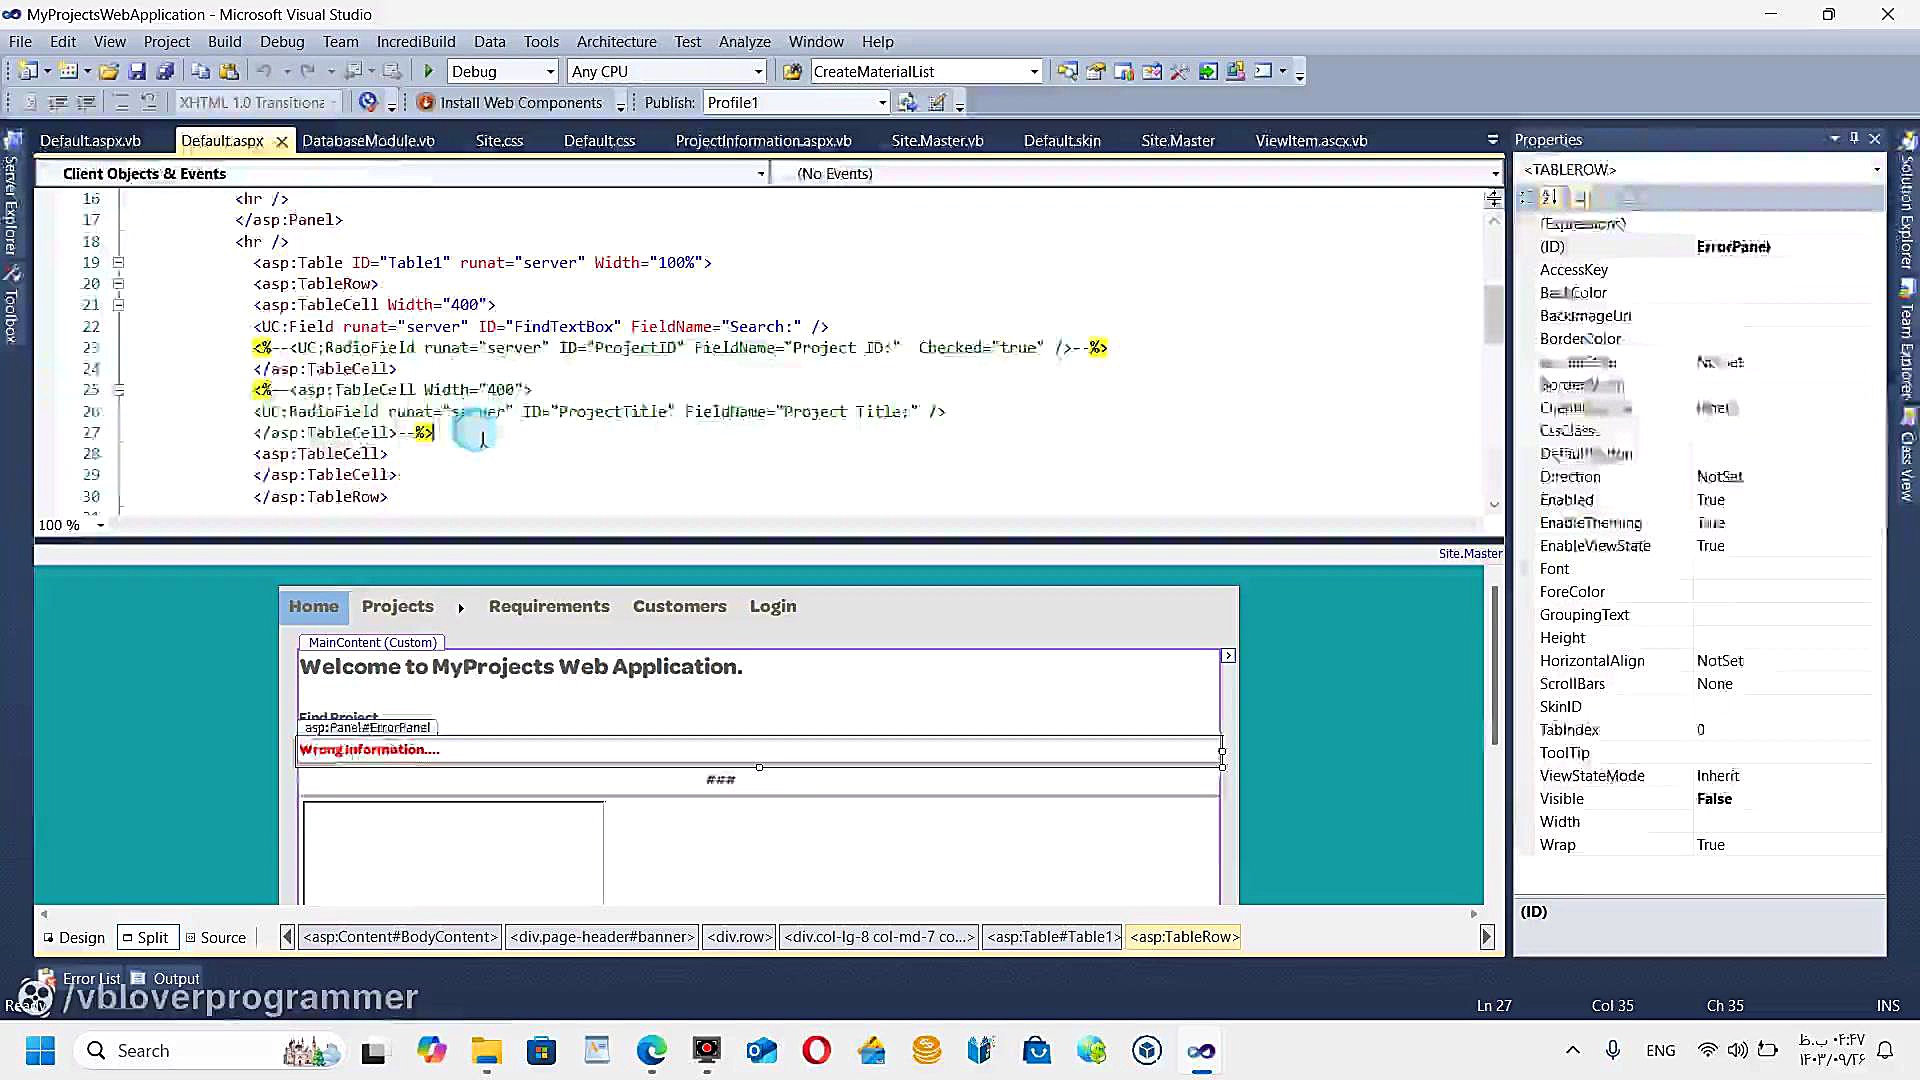Click Install Web Components button
The height and width of the screenshot is (1080, 1920).
coord(510,102)
